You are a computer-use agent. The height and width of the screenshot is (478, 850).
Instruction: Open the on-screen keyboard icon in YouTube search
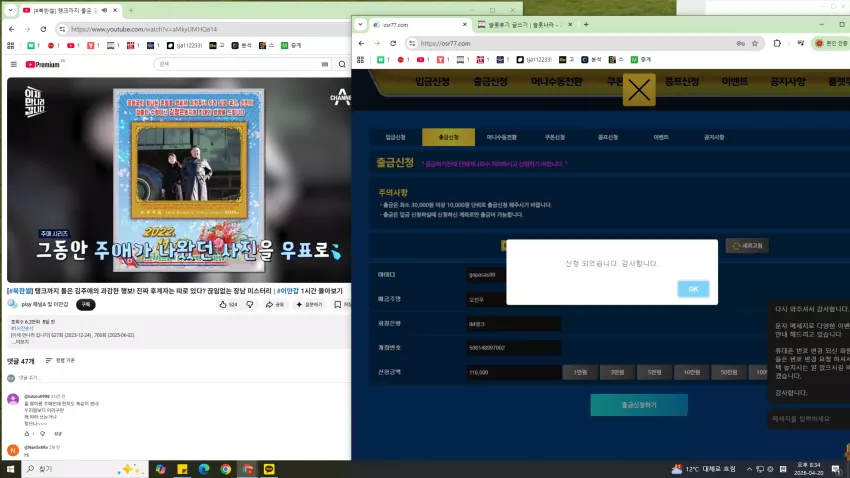[x=325, y=64]
